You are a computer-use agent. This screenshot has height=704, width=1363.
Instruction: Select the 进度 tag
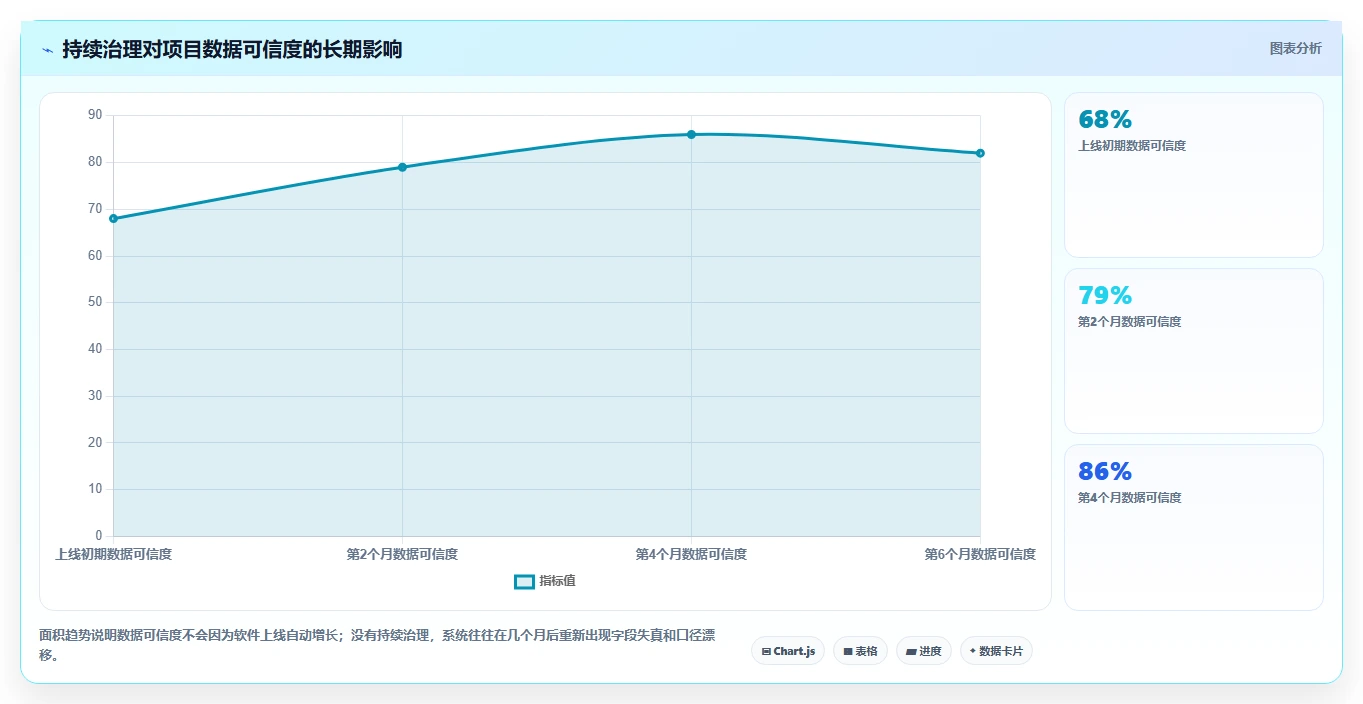coord(924,651)
